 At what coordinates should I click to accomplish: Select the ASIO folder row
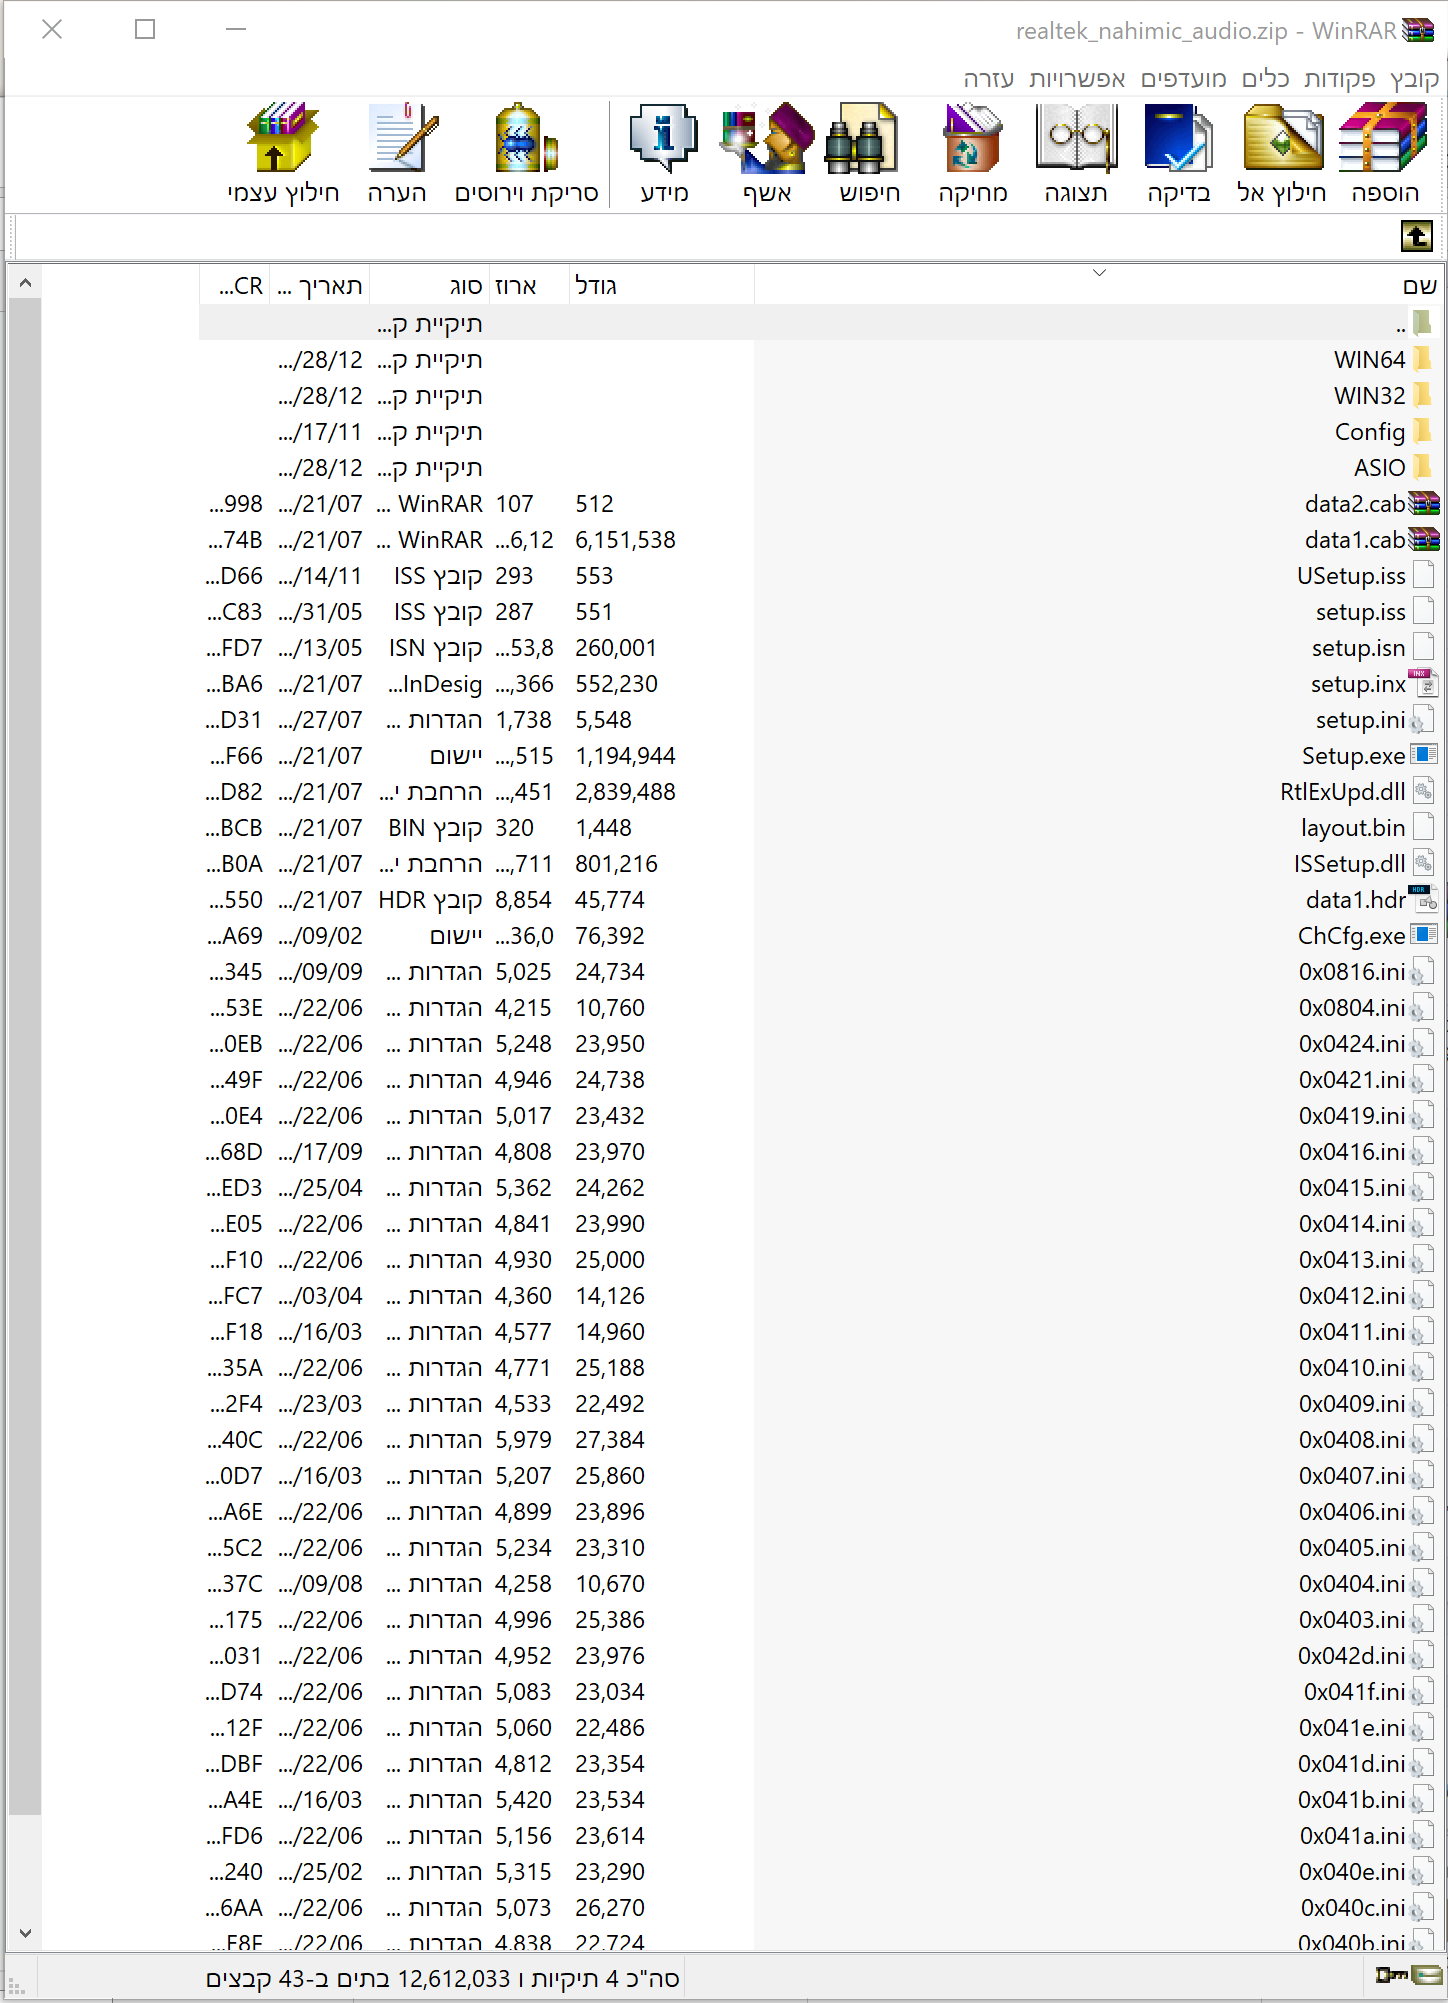[820, 468]
